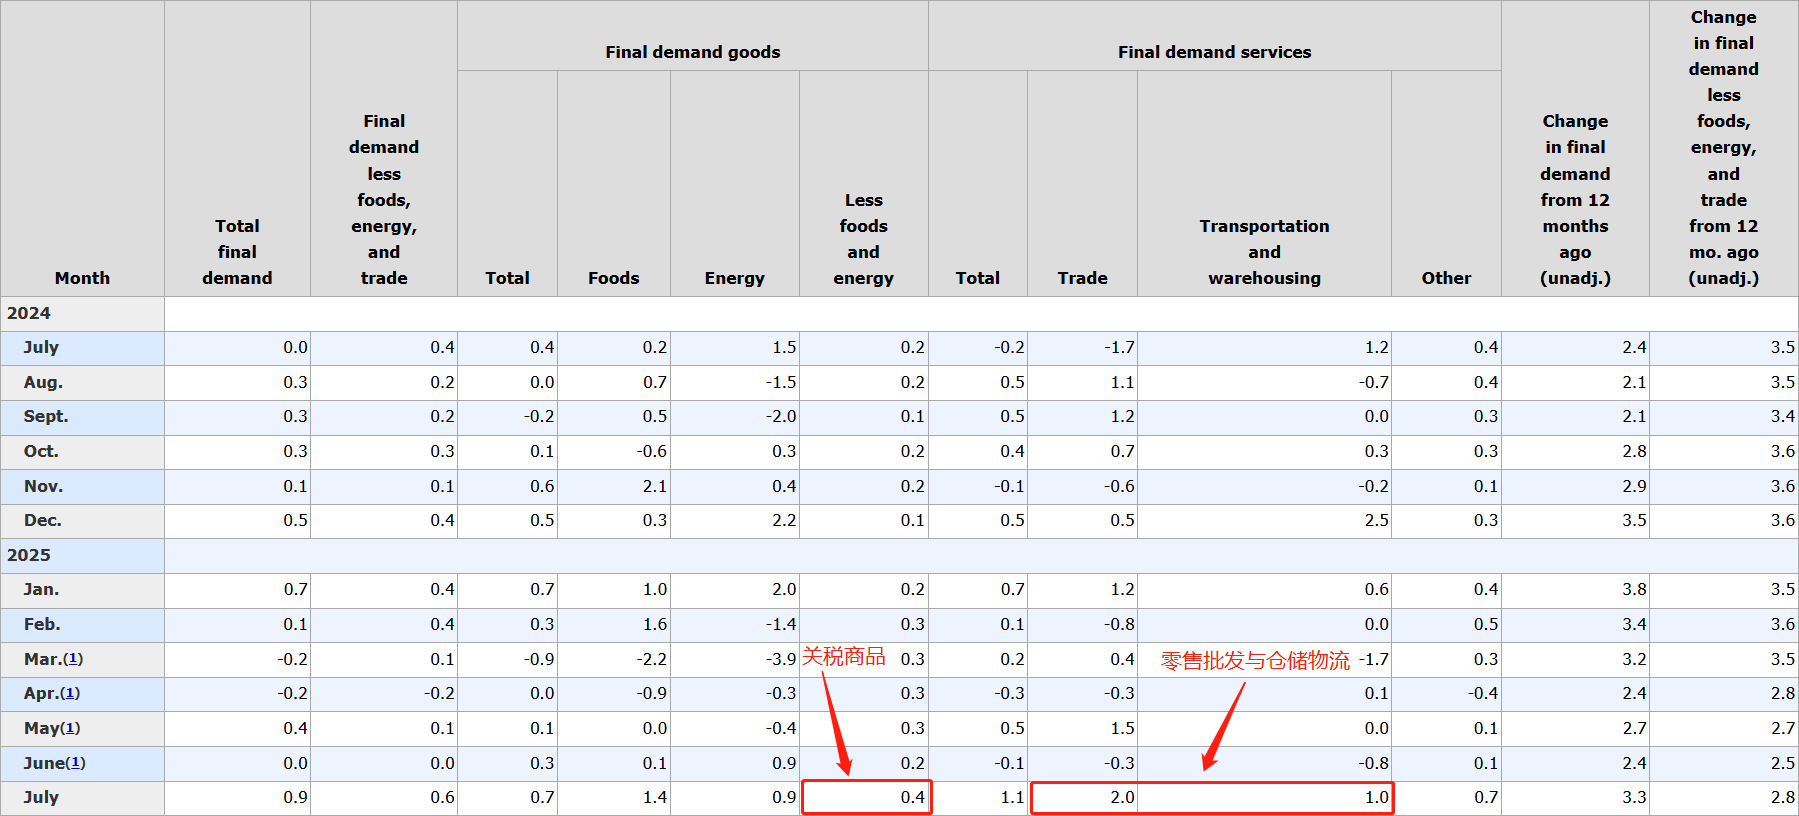Click the 'Energy' column header
This screenshot has height=816, width=1799.
734,278
